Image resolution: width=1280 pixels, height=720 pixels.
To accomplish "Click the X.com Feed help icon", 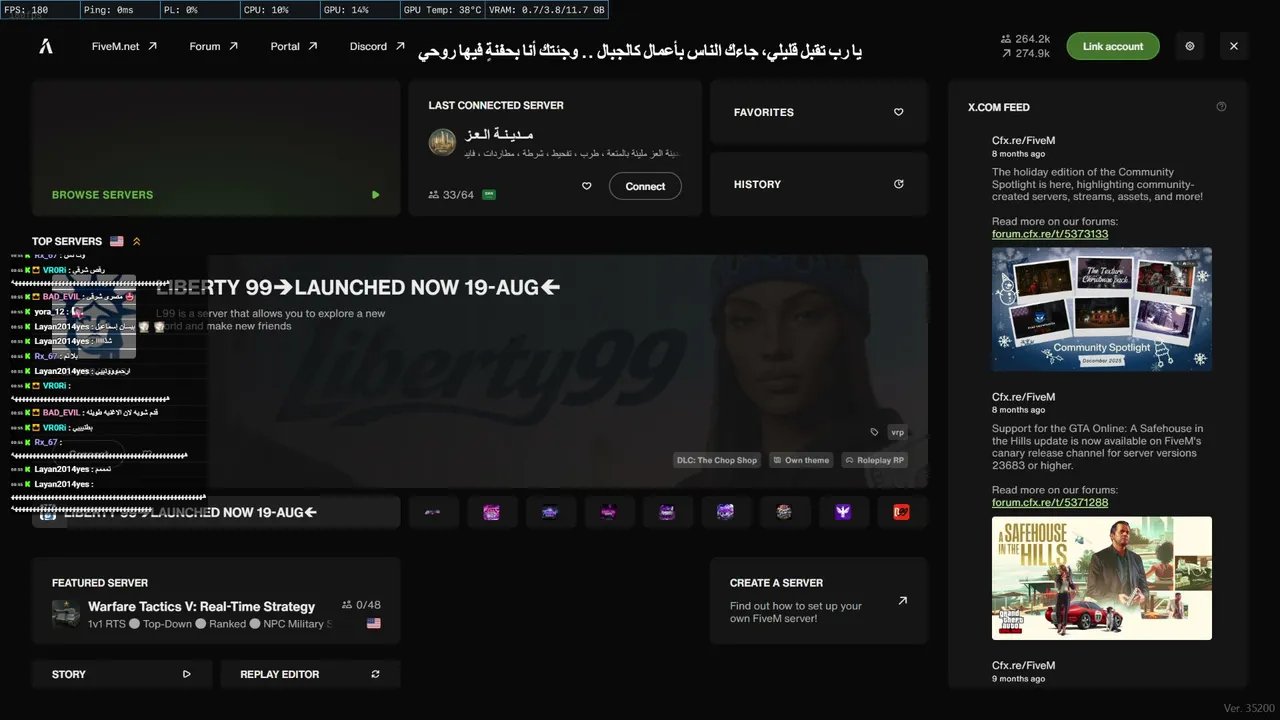I will [x=1221, y=106].
